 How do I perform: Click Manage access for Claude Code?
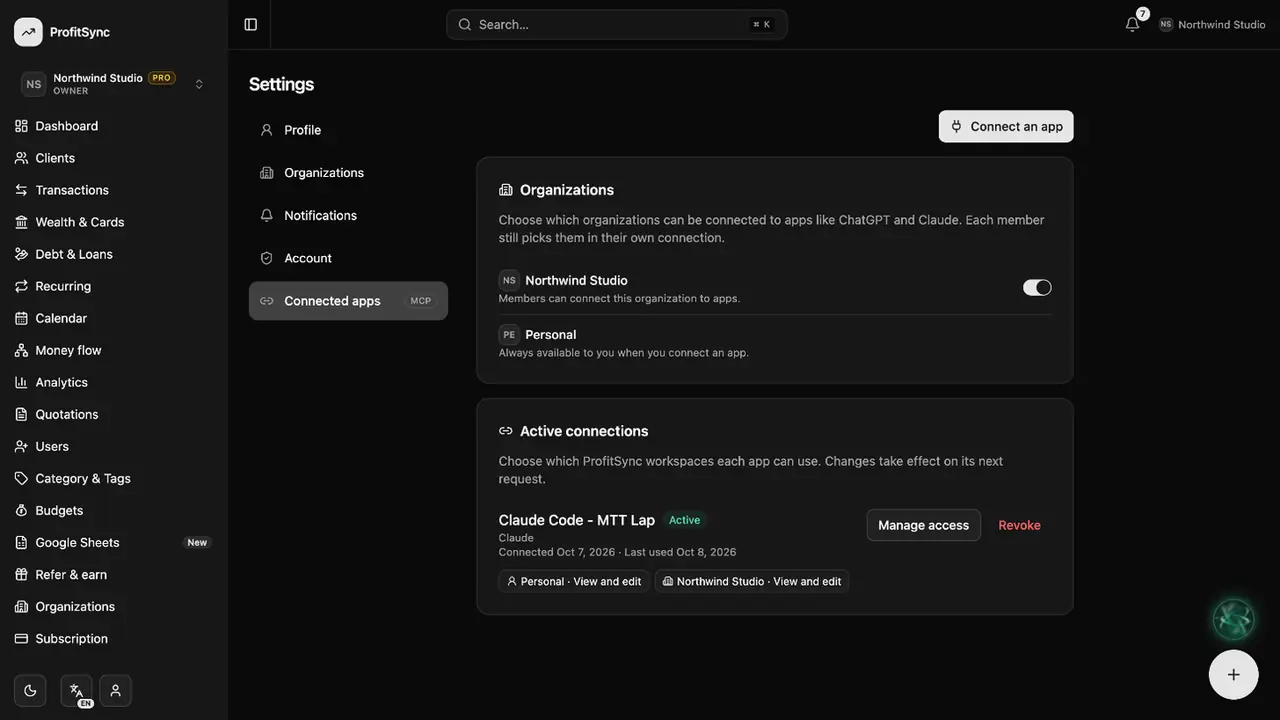point(923,525)
